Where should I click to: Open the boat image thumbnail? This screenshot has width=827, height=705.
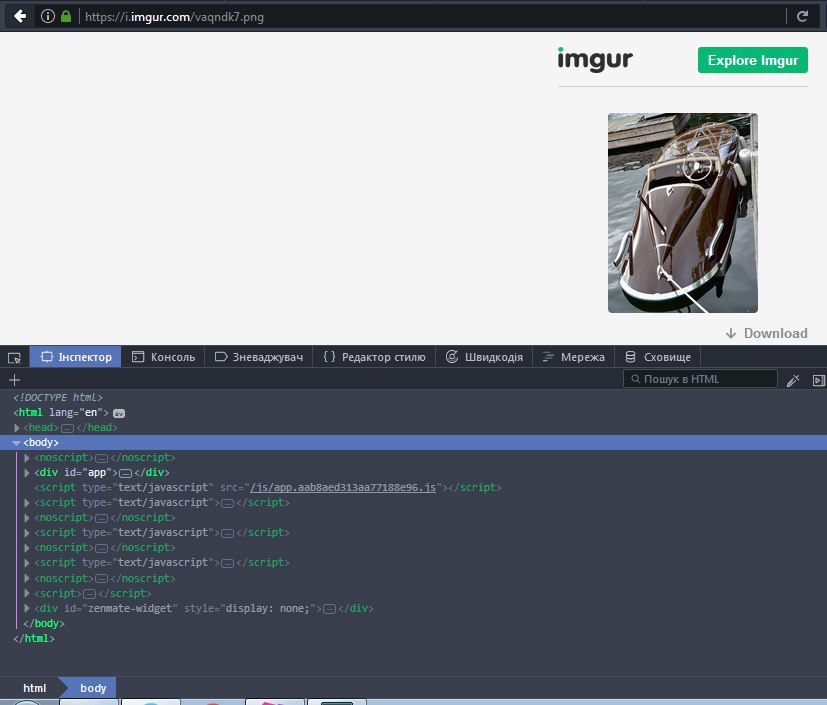pos(682,213)
